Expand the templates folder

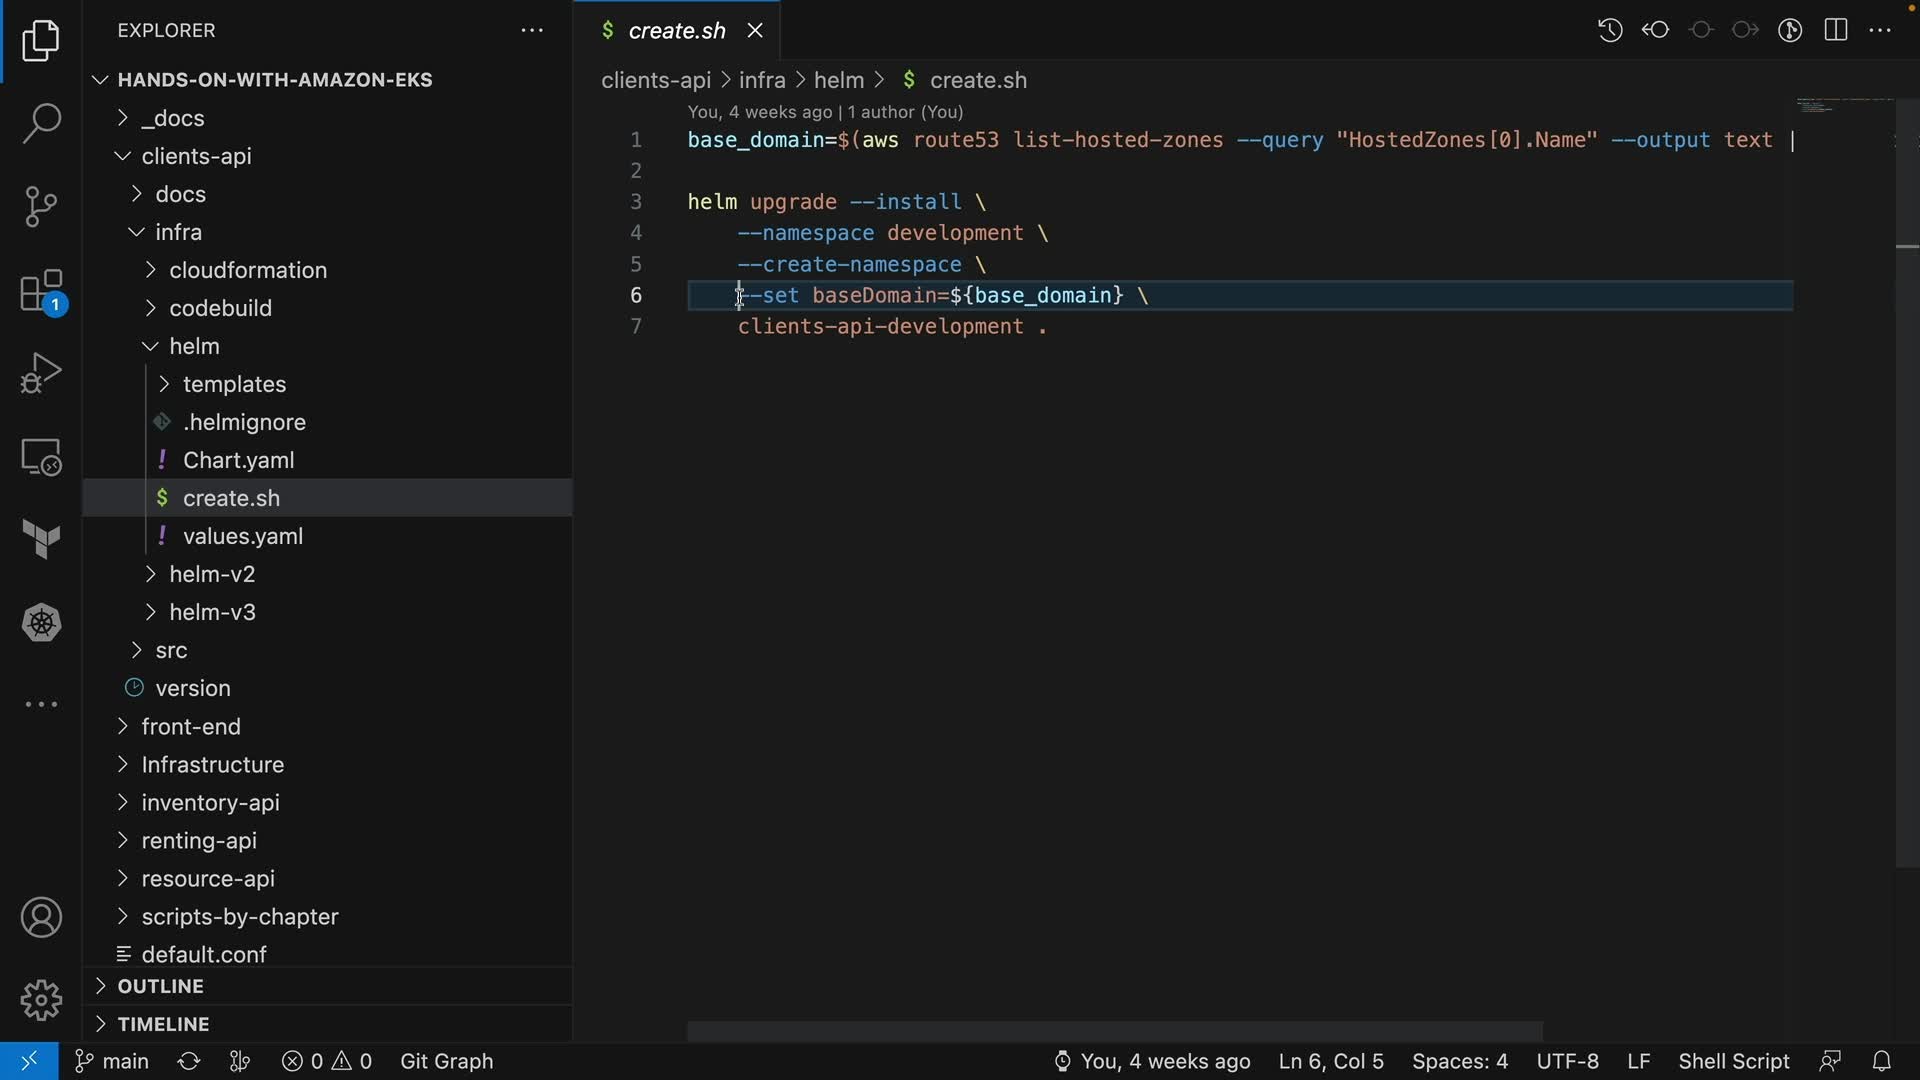click(234, 384)
